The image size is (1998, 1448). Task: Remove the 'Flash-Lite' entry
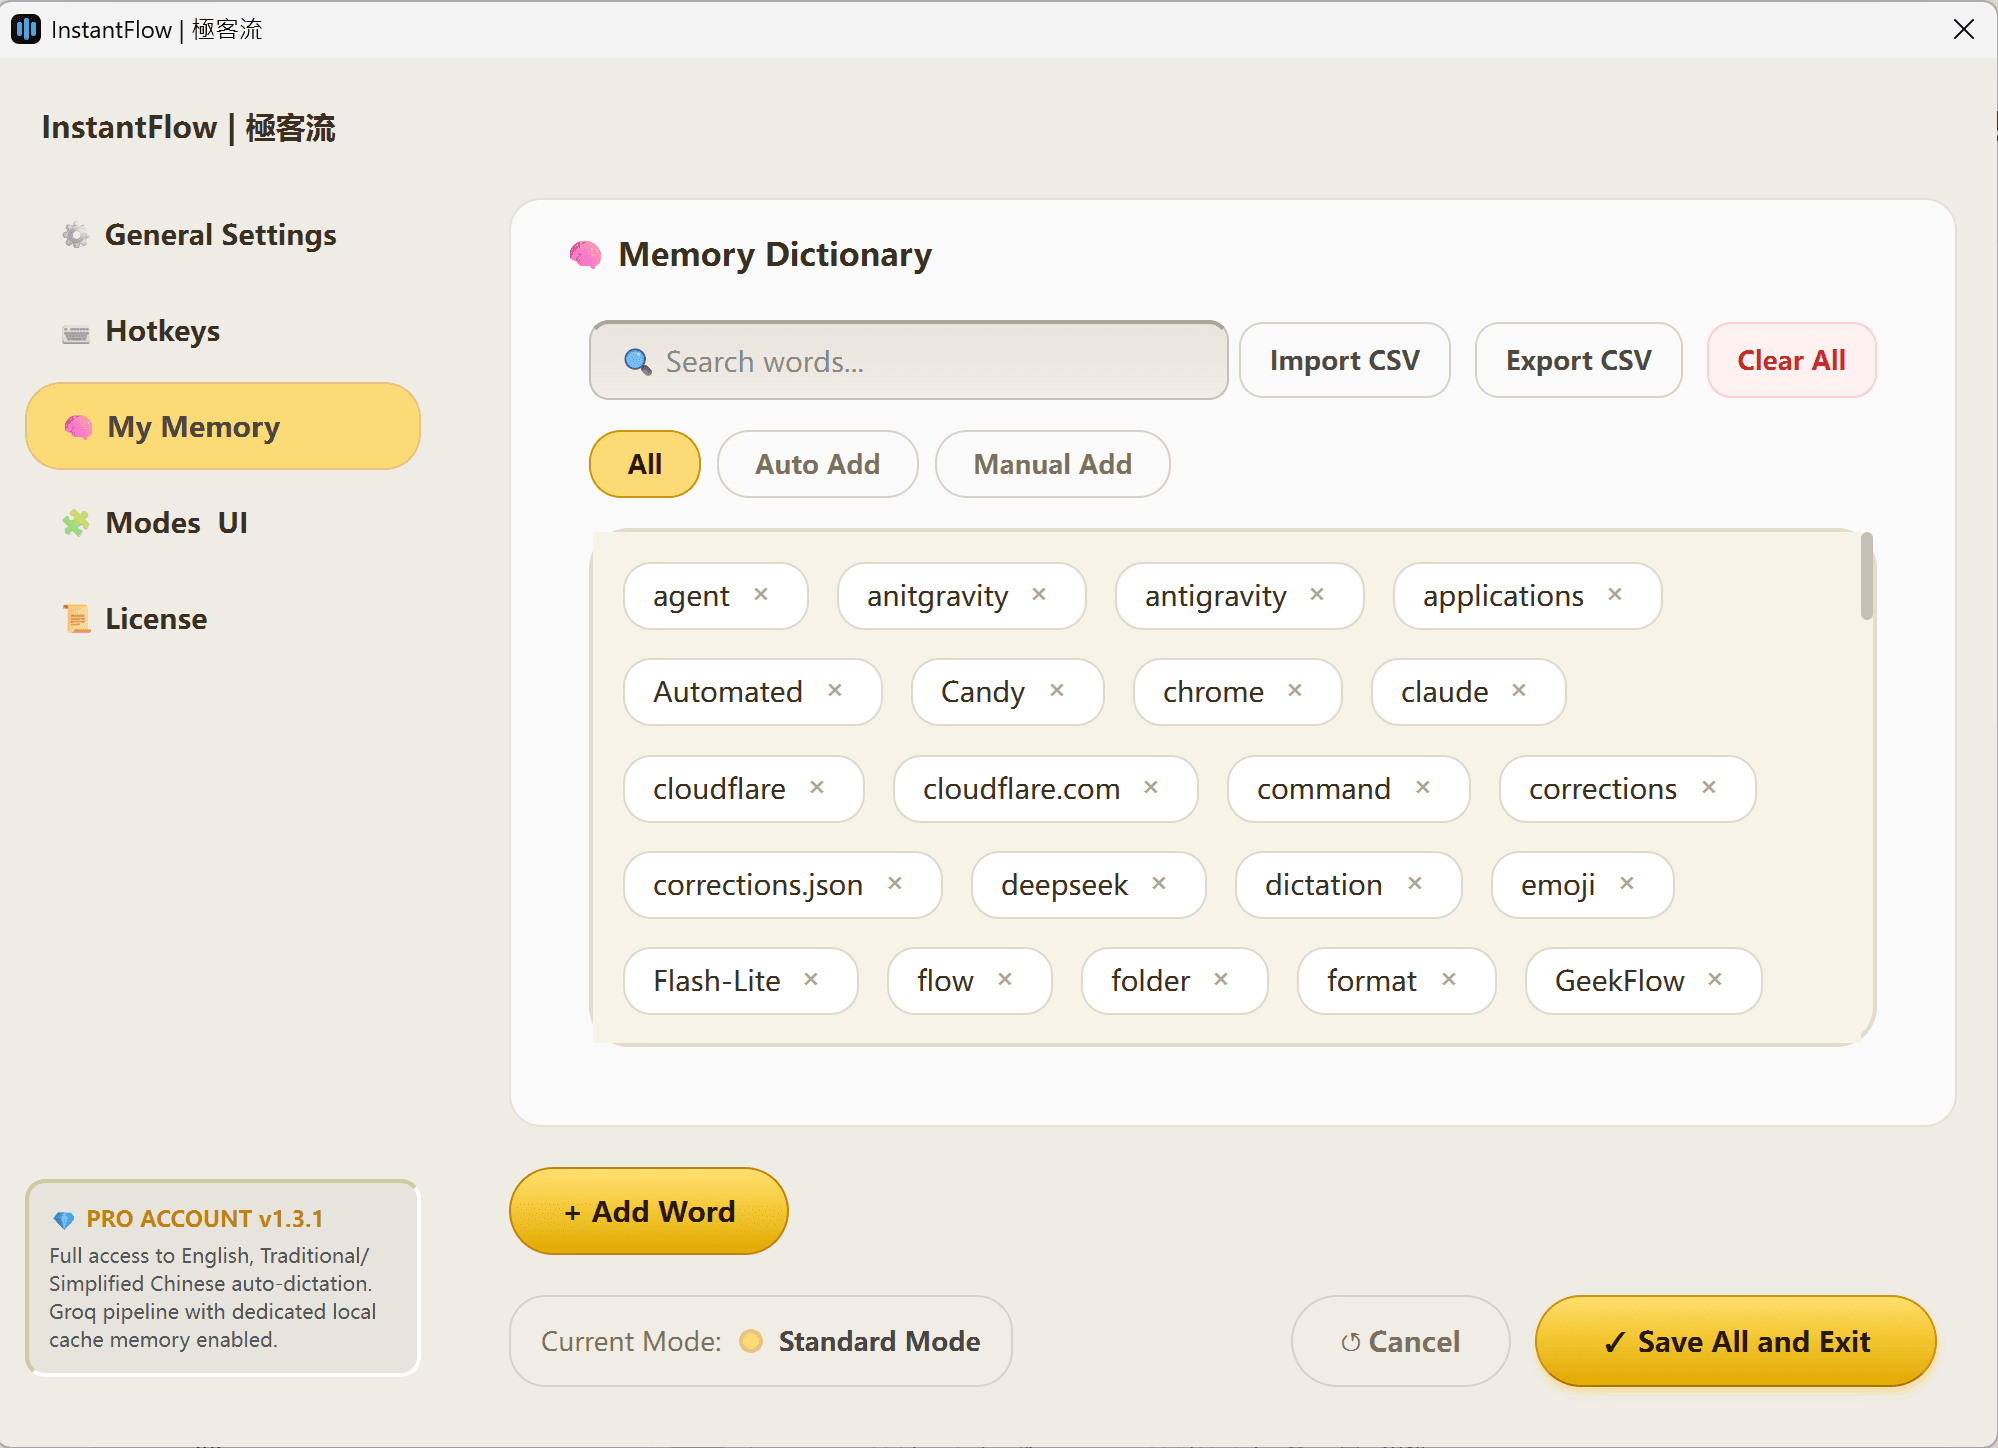(811, 980)
